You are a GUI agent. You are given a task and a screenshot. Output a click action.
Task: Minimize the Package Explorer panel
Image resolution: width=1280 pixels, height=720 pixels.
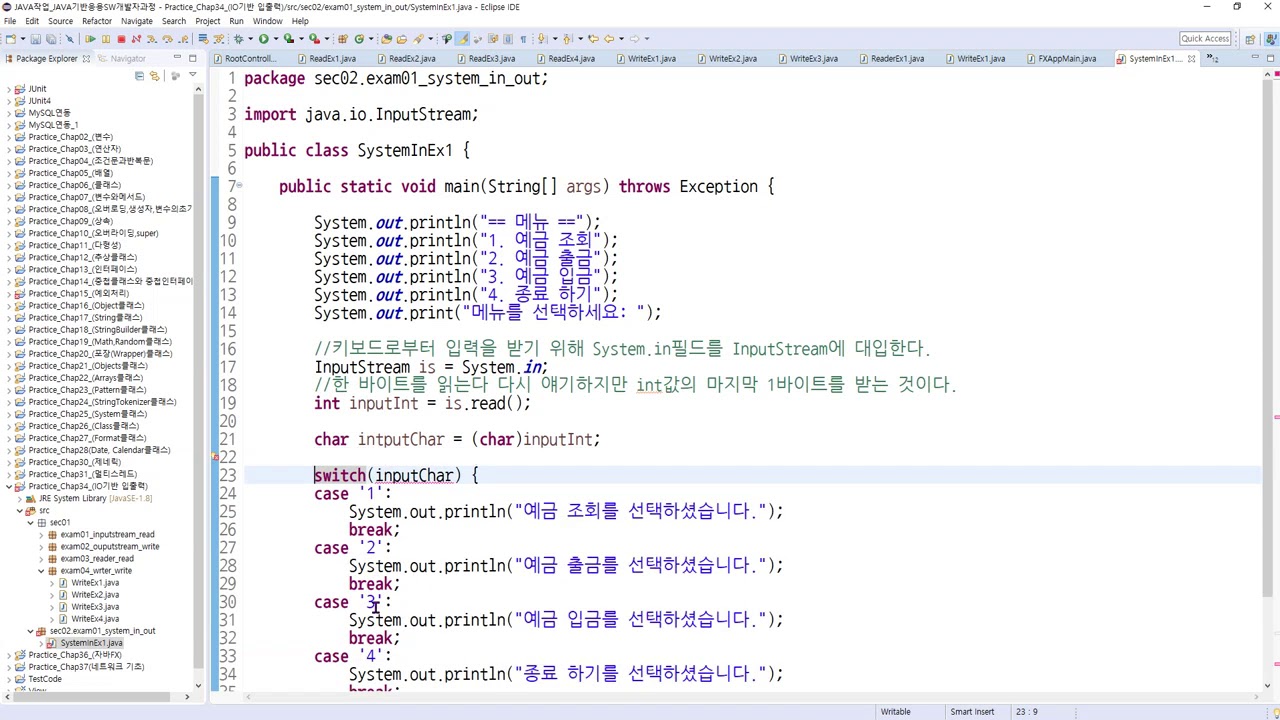click(177, 58)
